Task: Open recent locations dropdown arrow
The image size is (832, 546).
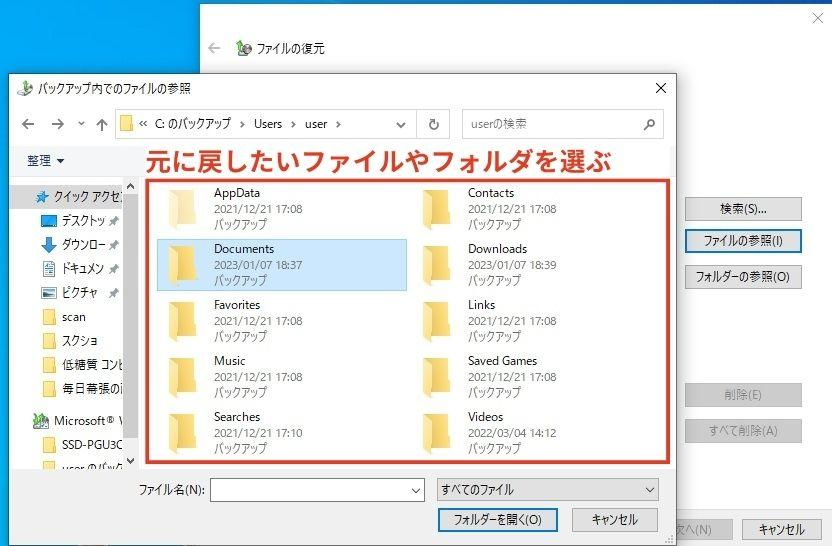Action: (81, 124)
